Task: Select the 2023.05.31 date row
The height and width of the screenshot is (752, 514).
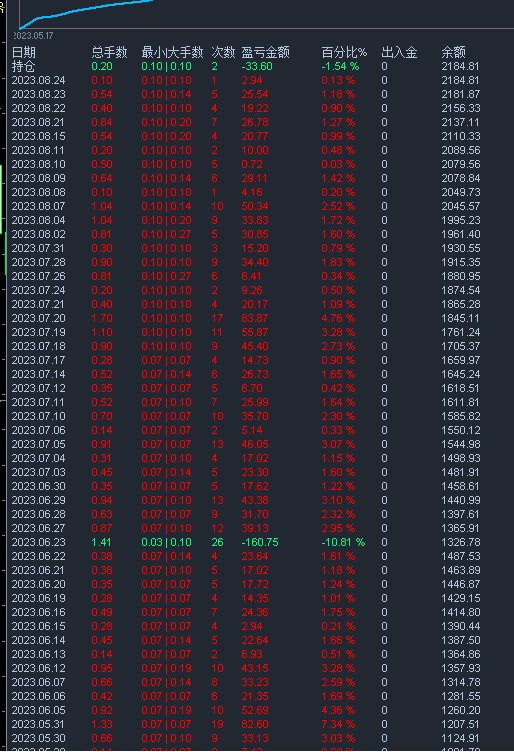Action: point(38,724)
